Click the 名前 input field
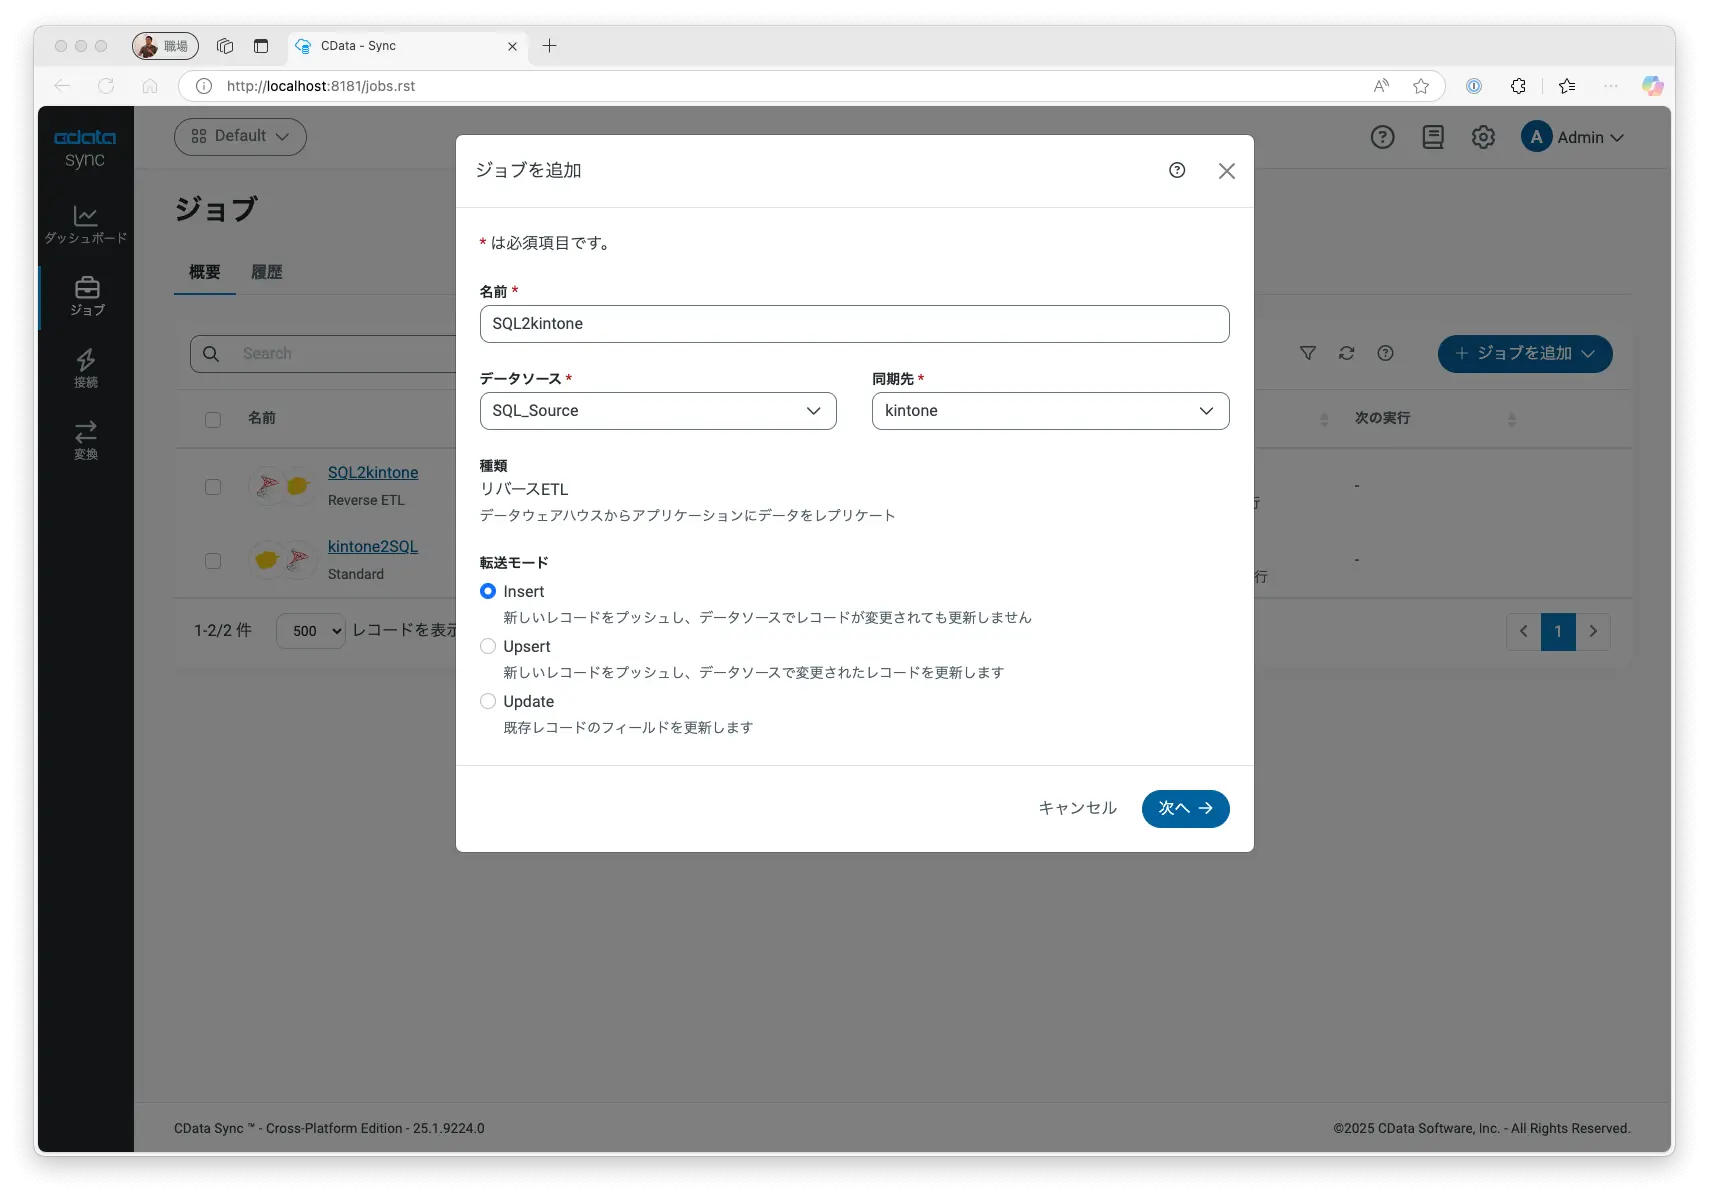1709x1198 pixels. (x=854, y=324)
